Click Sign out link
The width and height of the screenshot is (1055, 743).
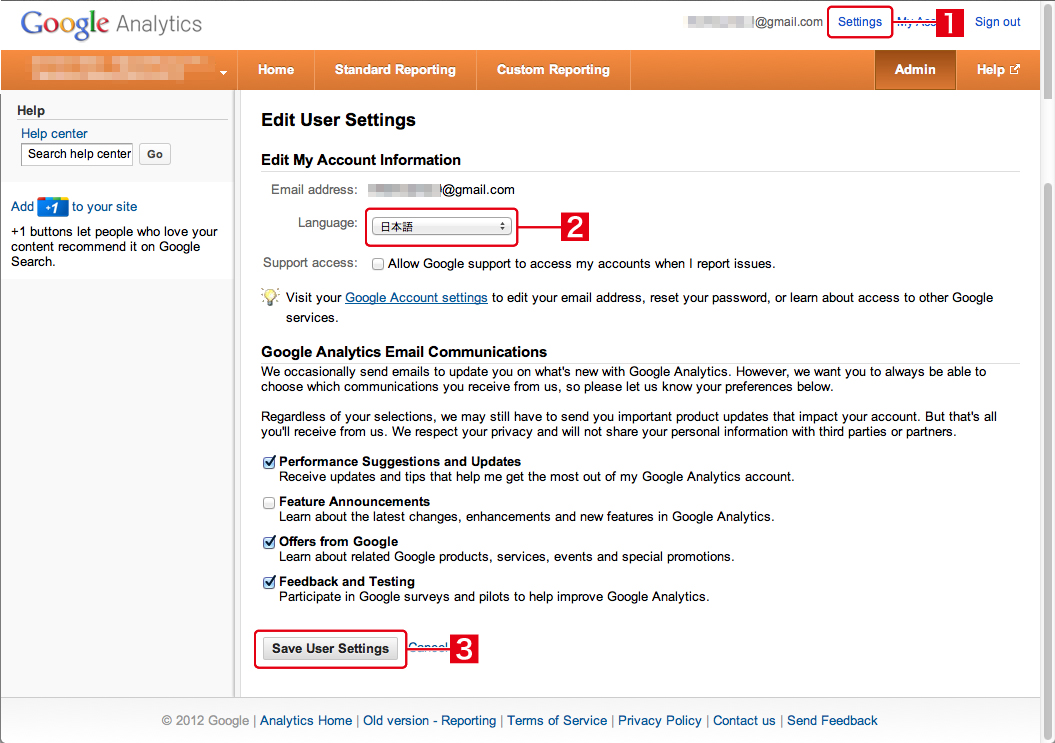[x=998, y=22]
